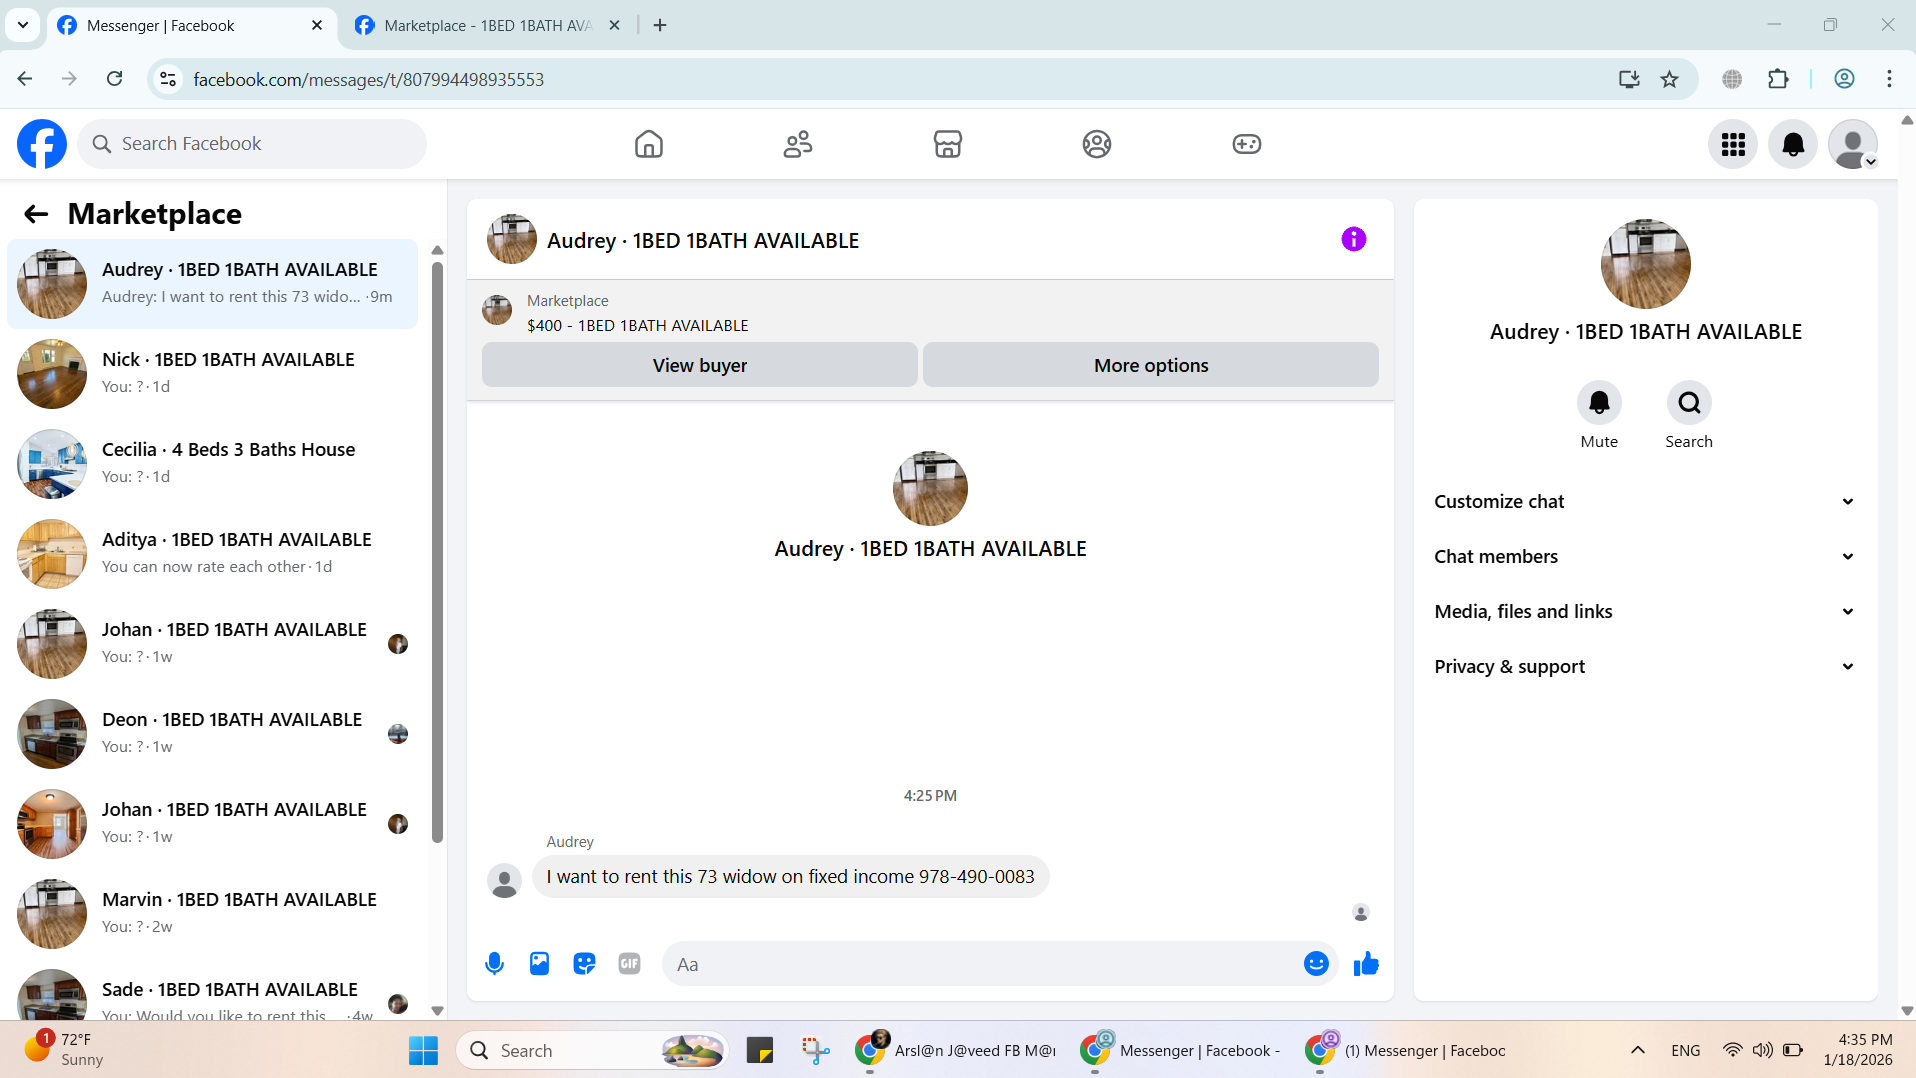Click Windows taskbar Search box

pos(592,1050)
